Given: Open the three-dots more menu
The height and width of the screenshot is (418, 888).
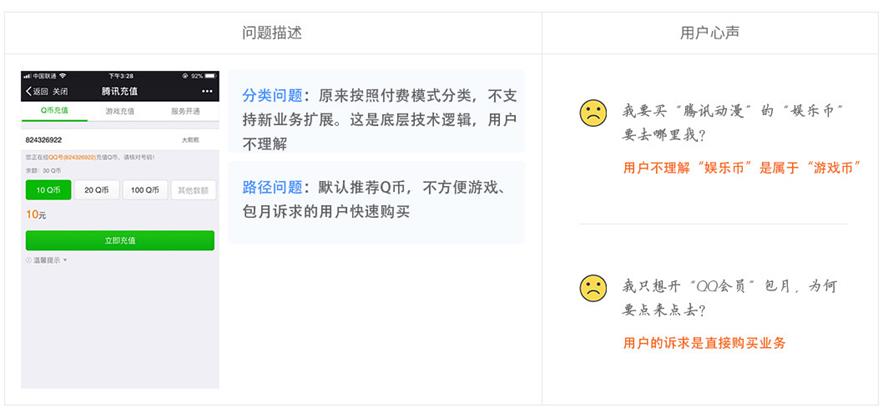Looking at the screenshot, I should (207, 91).
